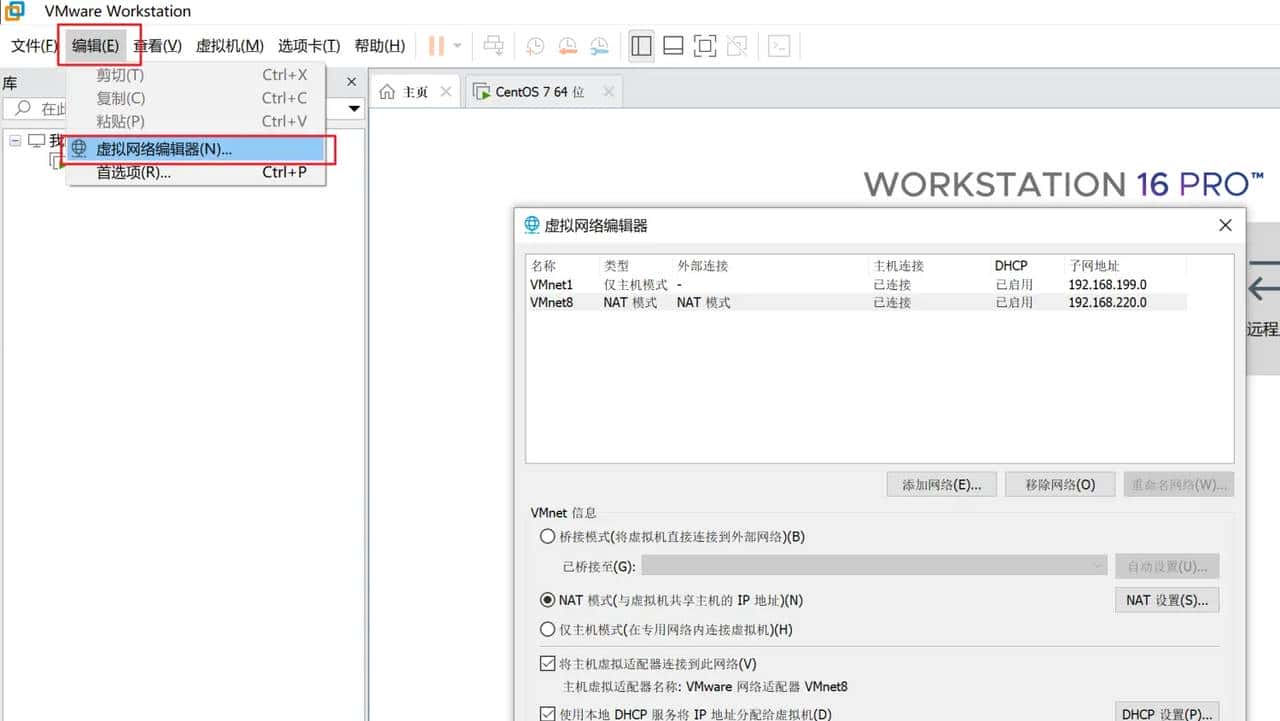Select the 仅主机模式 radio button

547,630
